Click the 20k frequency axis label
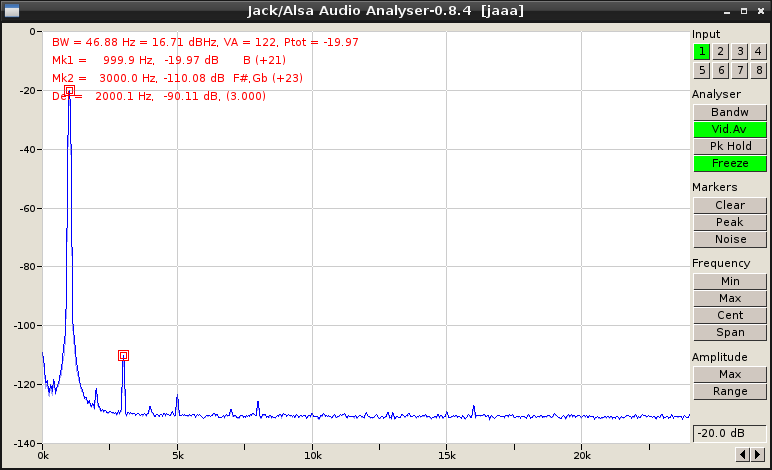The image size is (772, 470). 582,456
